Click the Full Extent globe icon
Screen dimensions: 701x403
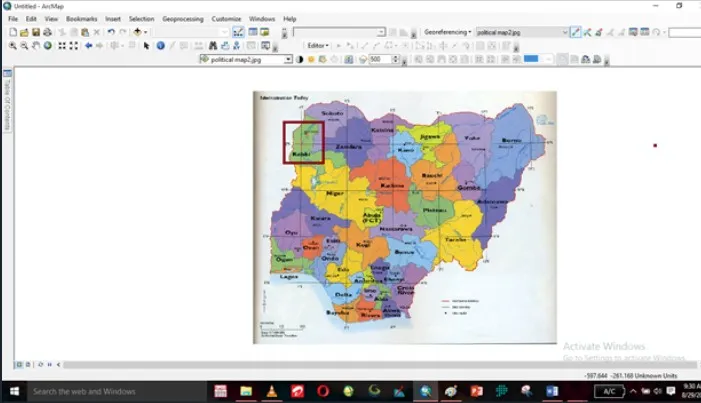point(47,46)
